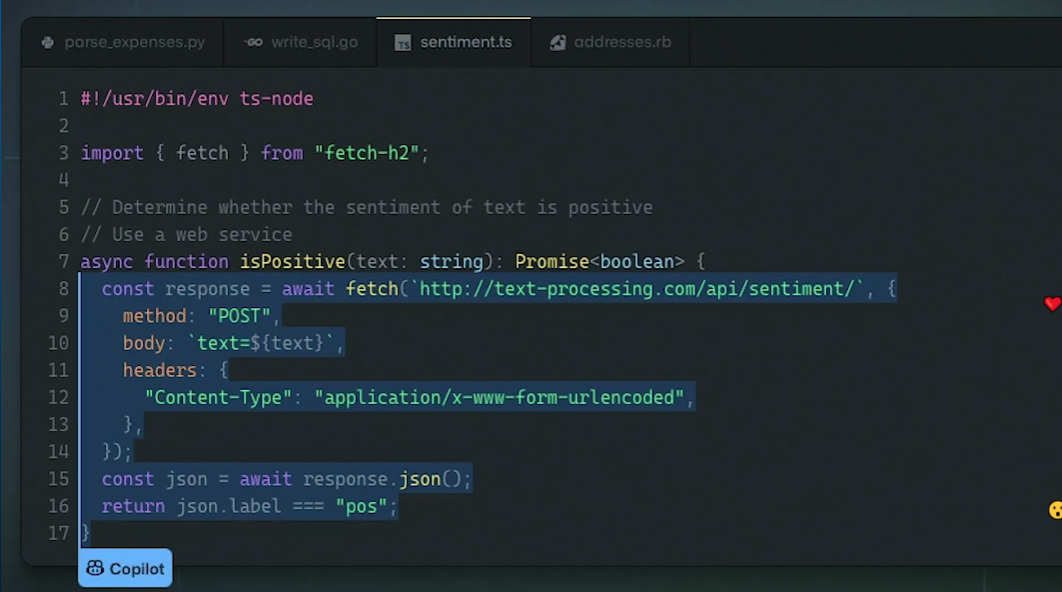Click the 'import' keyword on line 3

112,153
